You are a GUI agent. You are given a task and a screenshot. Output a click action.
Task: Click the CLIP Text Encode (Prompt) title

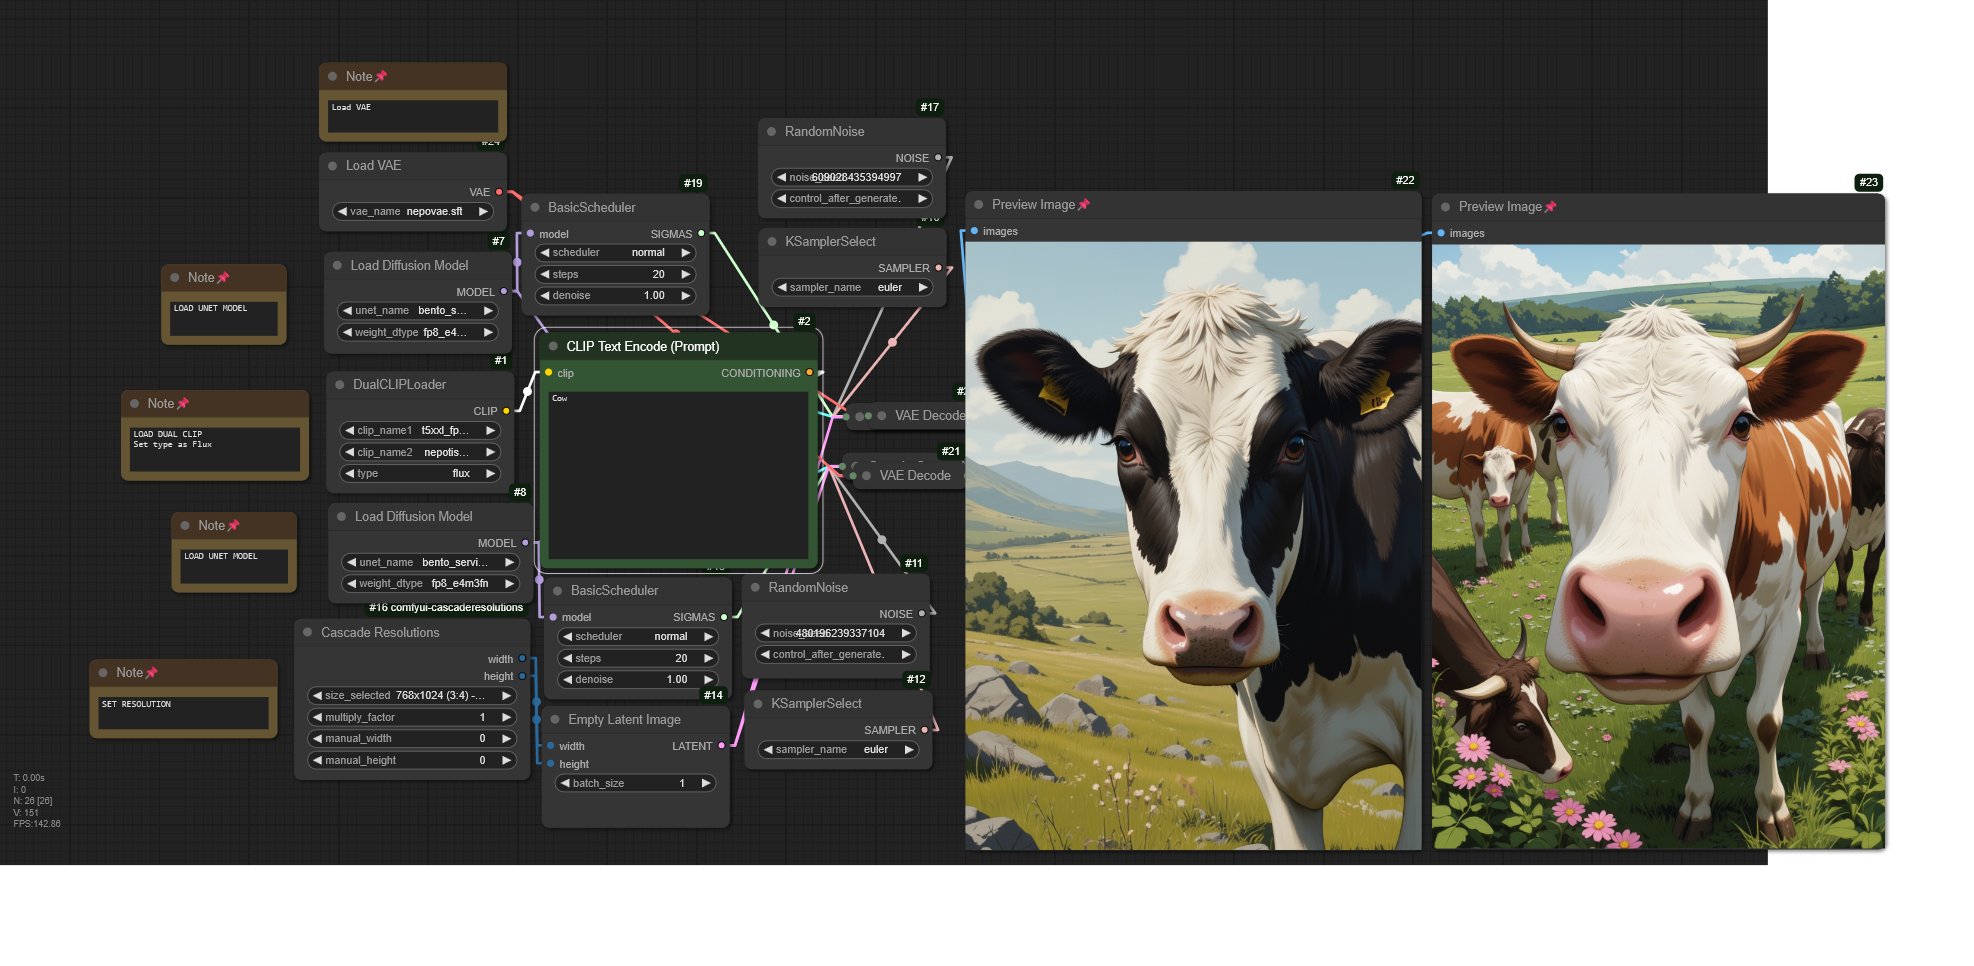pyautogui.click(x=643, y=346)
